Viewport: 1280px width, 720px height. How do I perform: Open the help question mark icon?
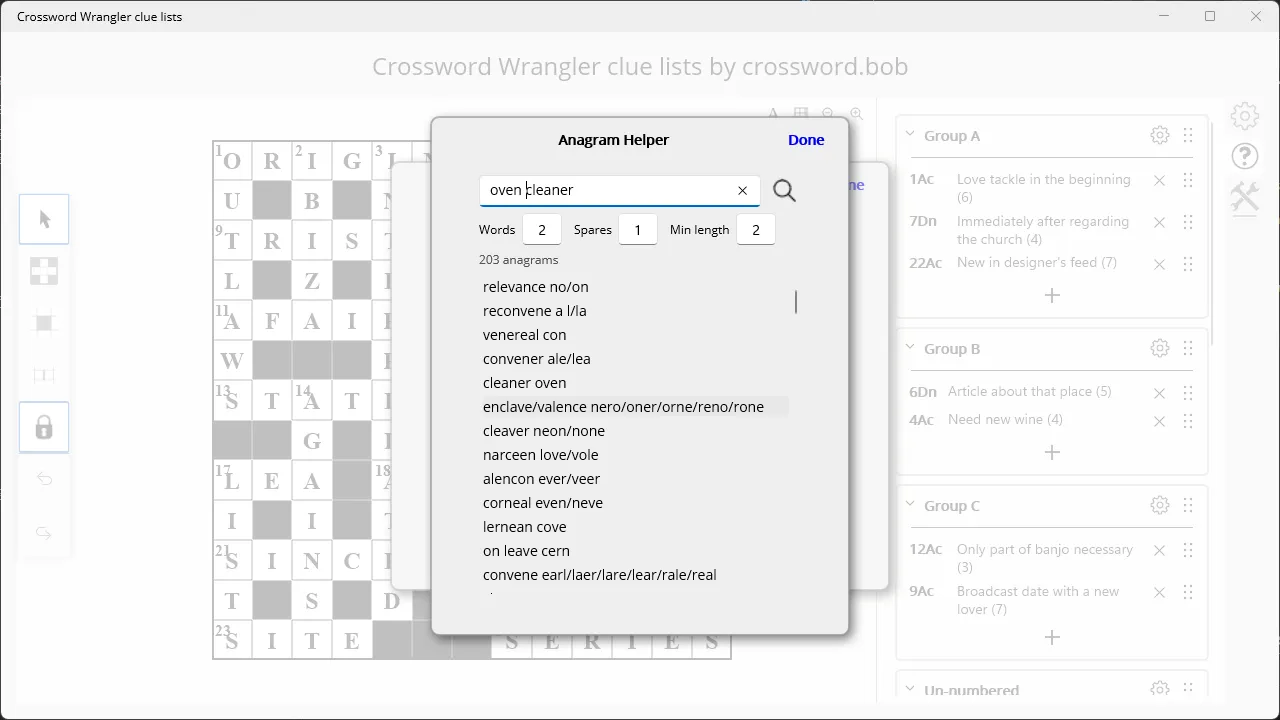click(1244, 156)
